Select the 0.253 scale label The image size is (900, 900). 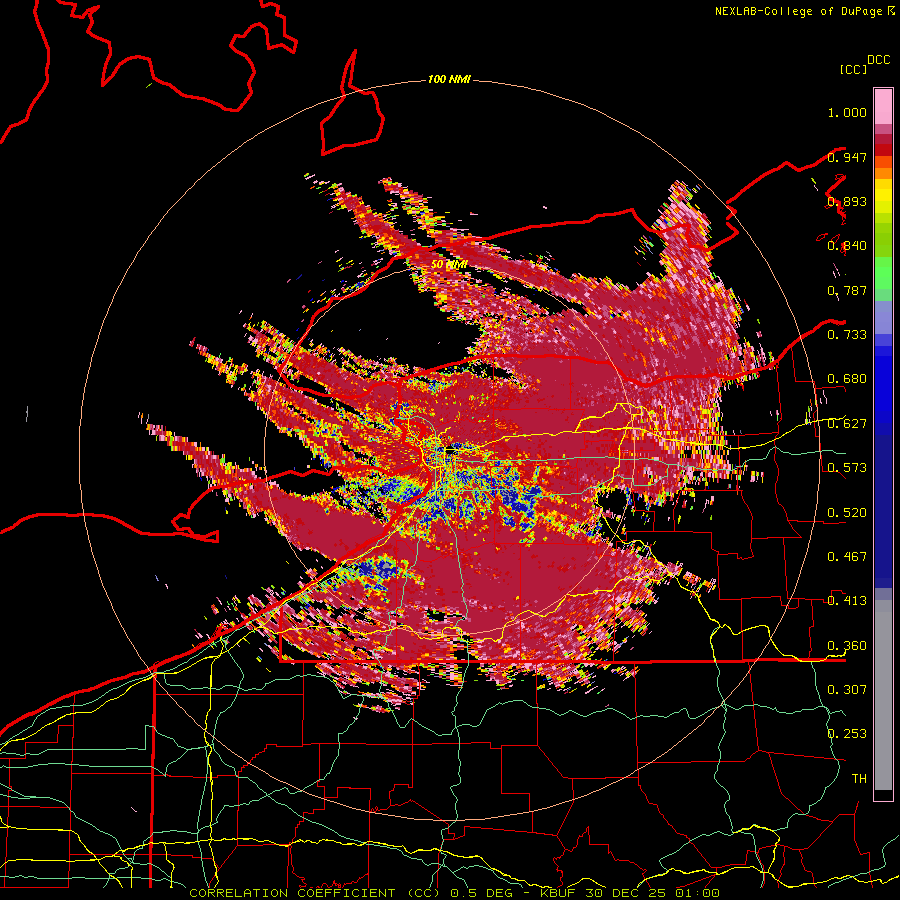(x=847, y=734)
